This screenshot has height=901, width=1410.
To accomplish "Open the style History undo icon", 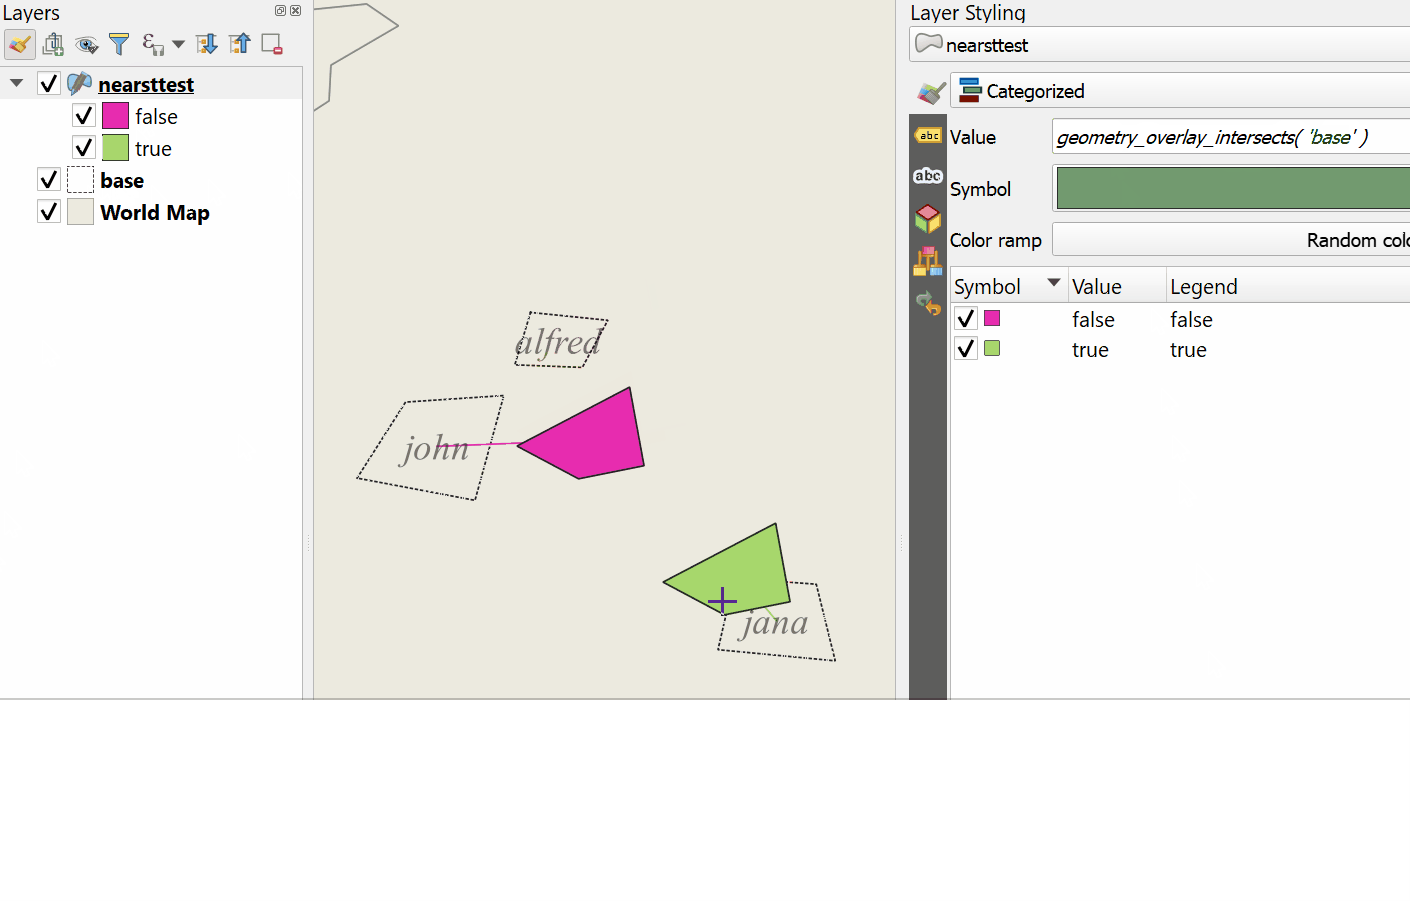I will tap(928, 303).
